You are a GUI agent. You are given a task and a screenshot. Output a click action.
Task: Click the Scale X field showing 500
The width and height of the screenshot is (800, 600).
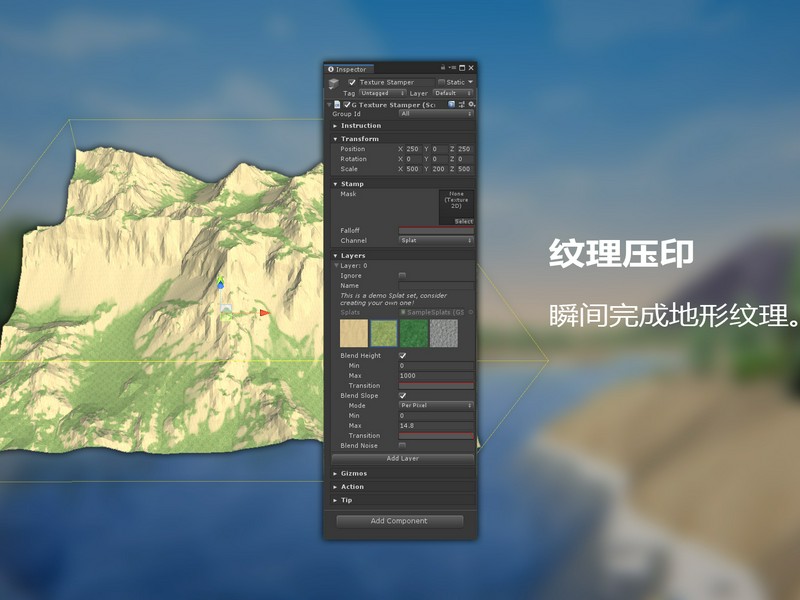click(x=413, y=169)
